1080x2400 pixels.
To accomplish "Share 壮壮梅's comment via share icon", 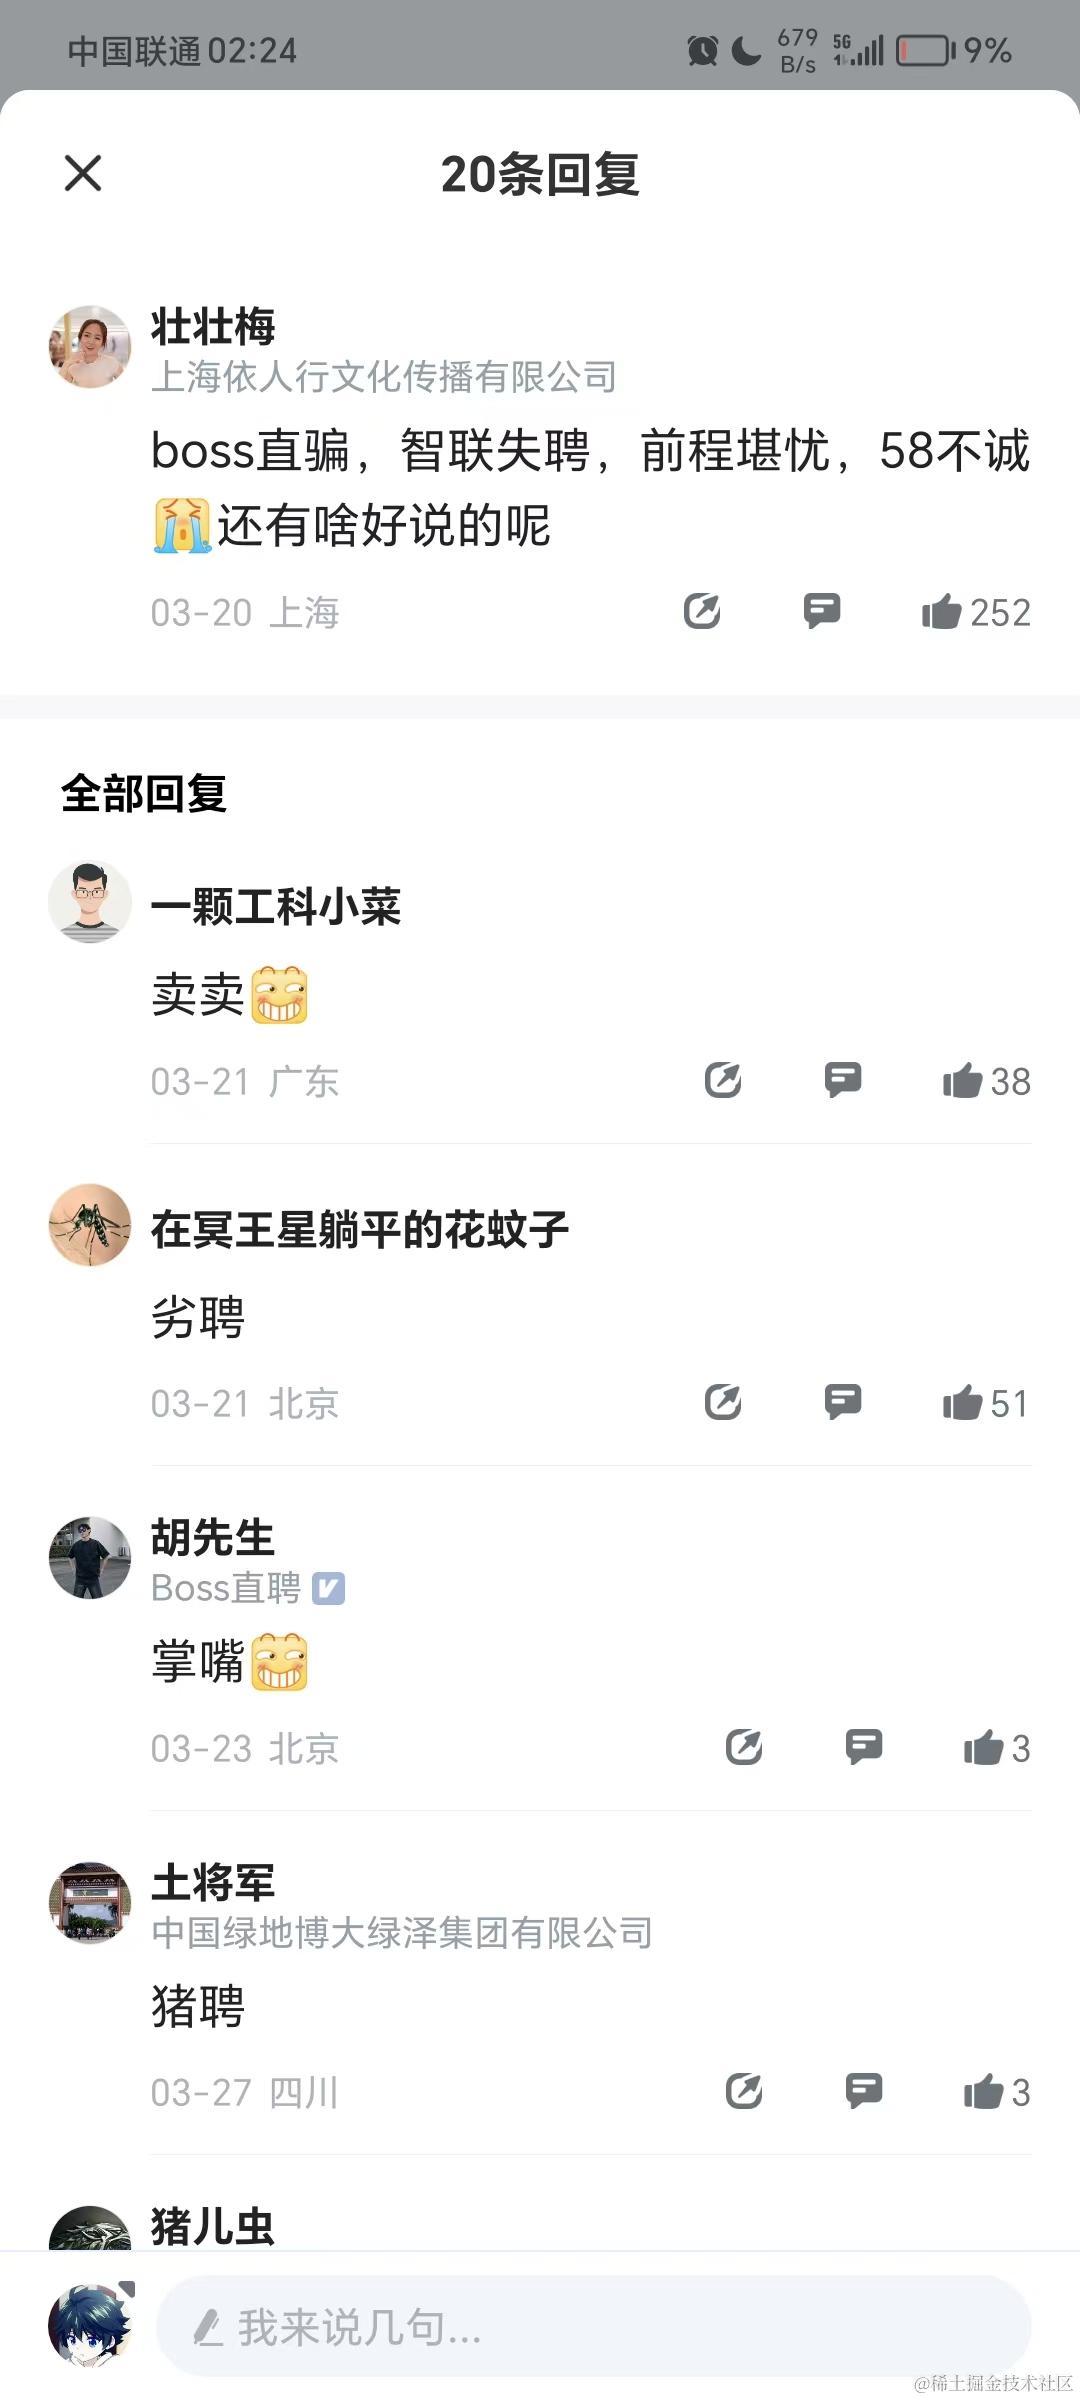I will tap(702, 611).
